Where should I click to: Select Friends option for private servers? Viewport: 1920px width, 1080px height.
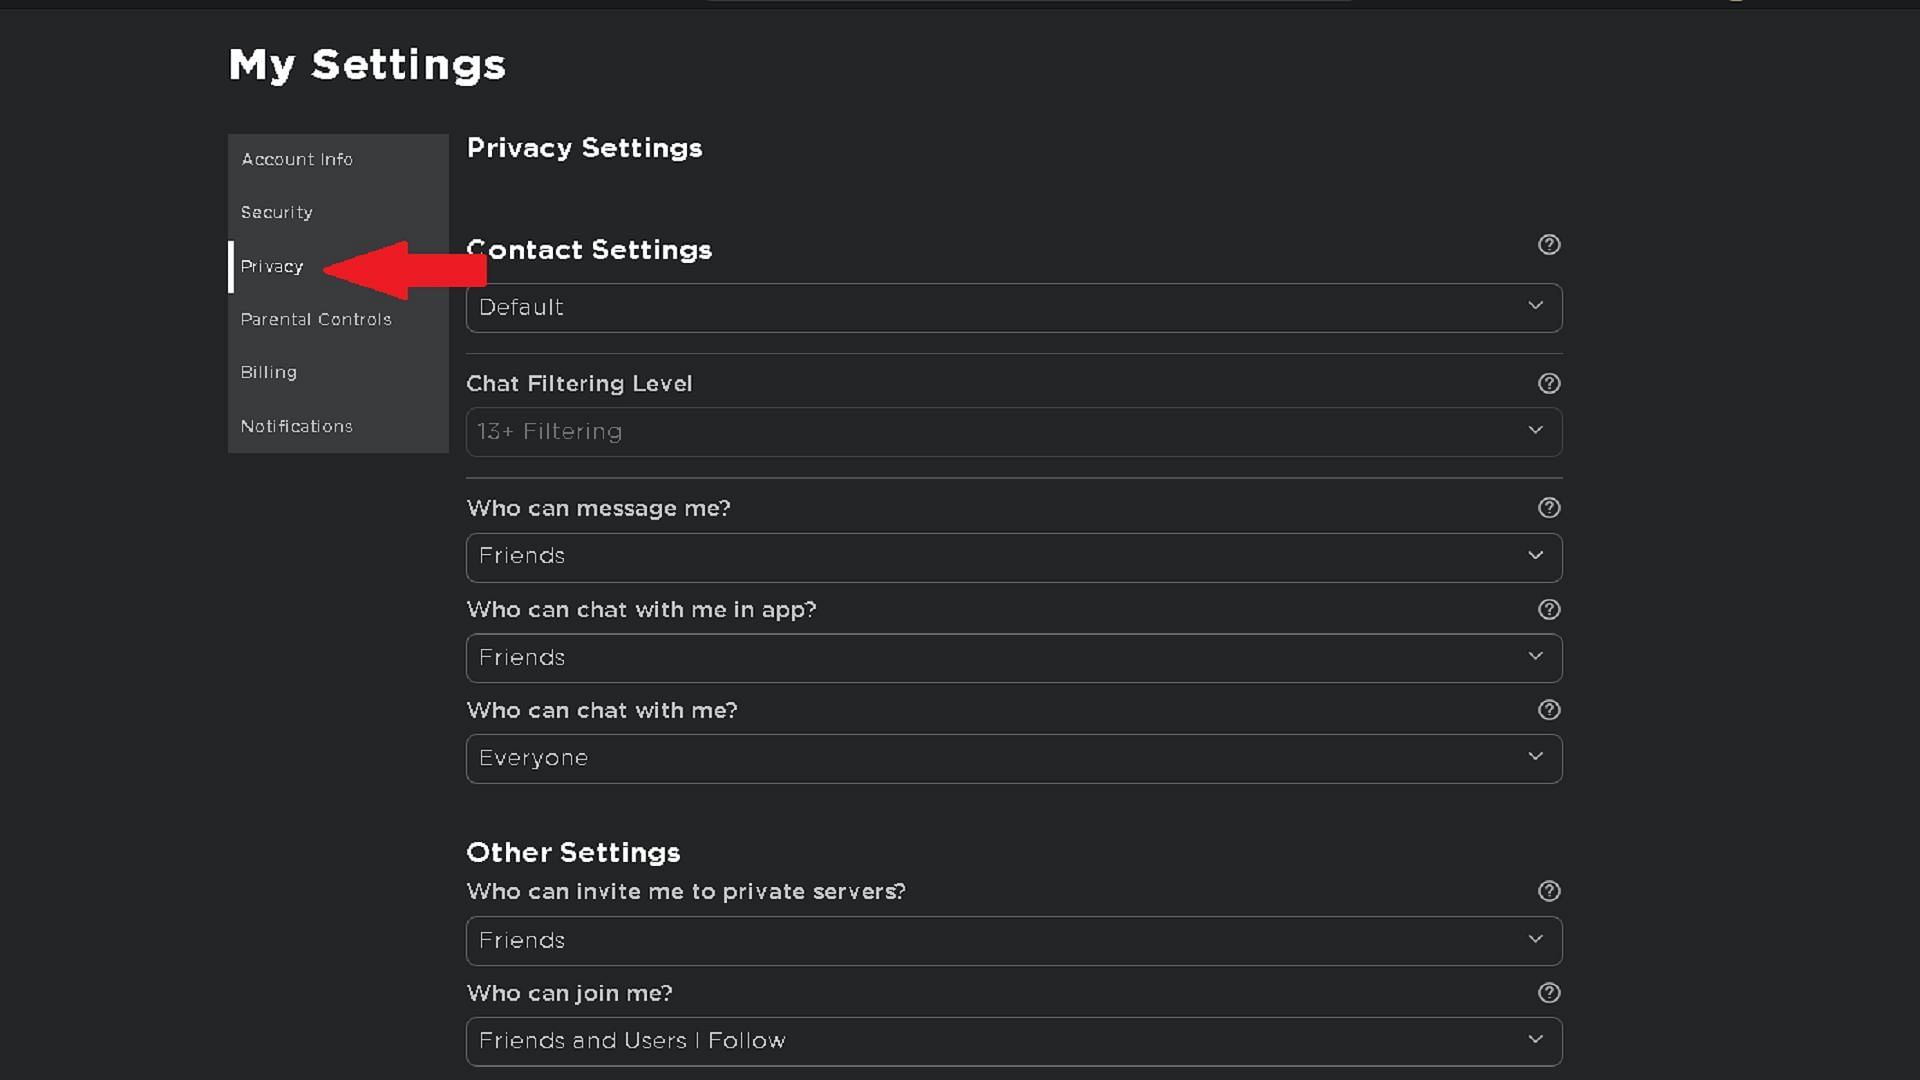[1013, 939]
